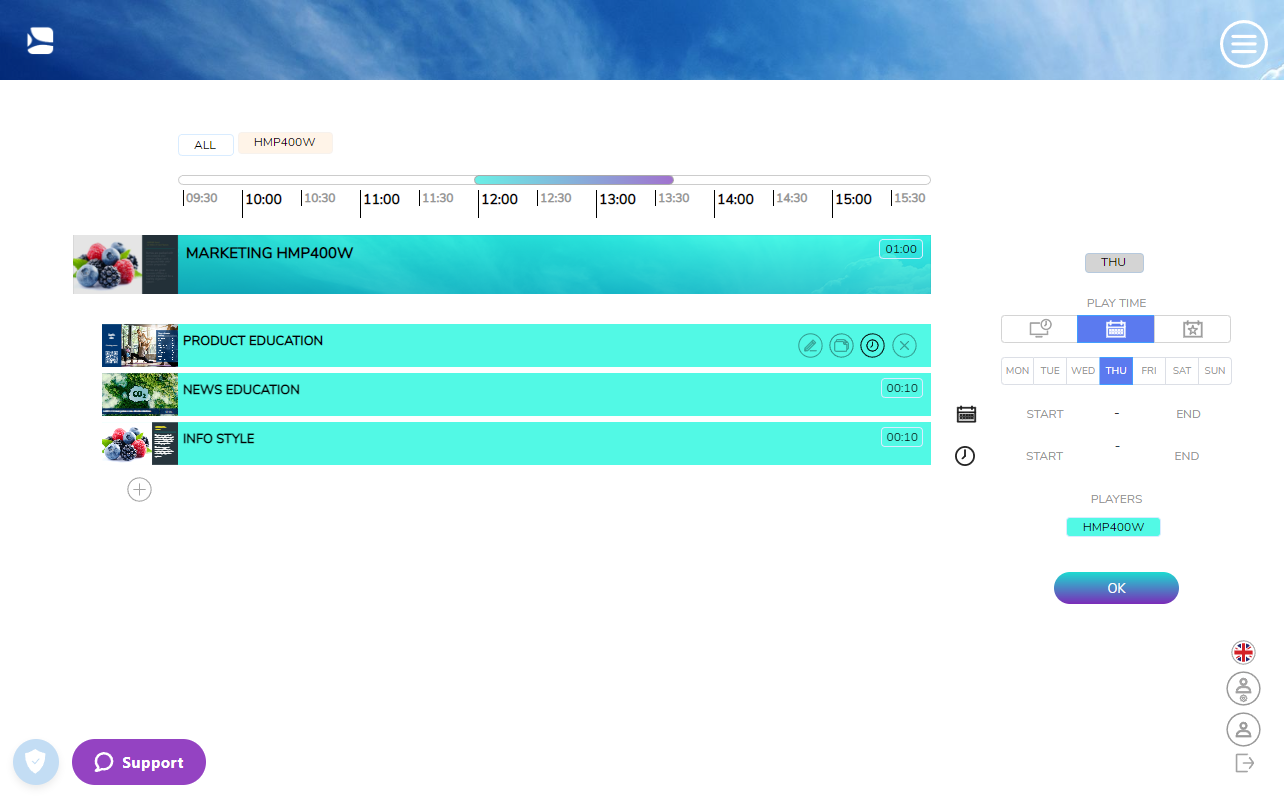Viewport: 1284px width, 799px height.
Task: Select the edit pencil icon on PRODUCT EDUCATION
Action: [x=810, y=345]
